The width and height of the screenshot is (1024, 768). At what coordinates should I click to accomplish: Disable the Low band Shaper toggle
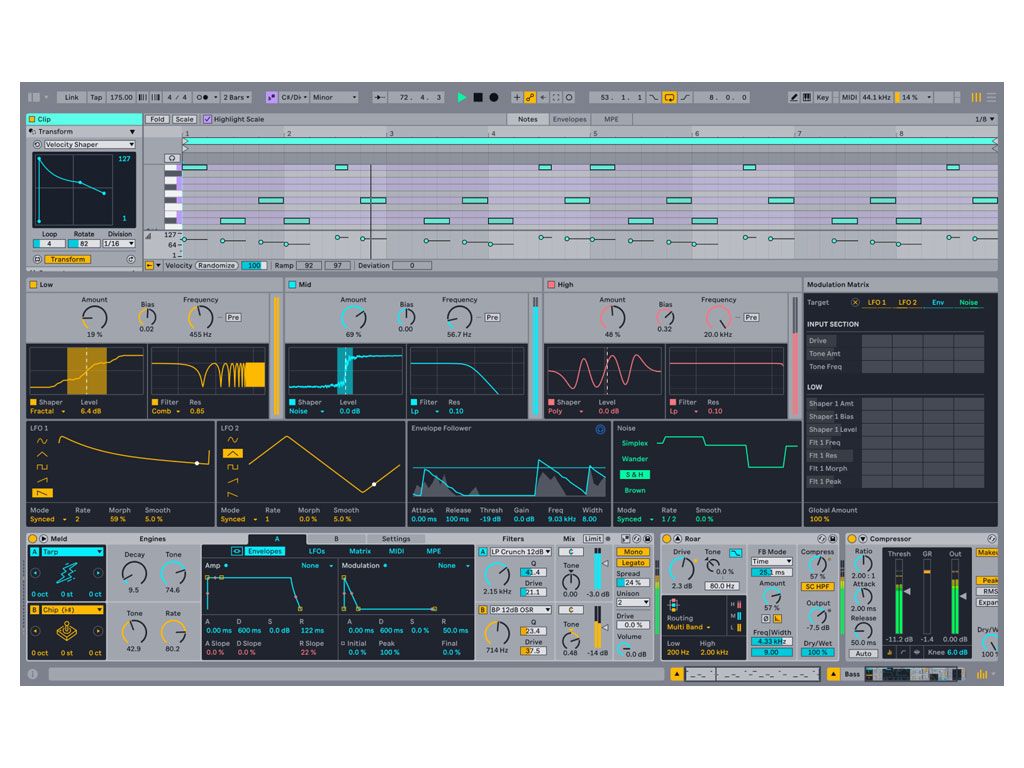point(34,402)
